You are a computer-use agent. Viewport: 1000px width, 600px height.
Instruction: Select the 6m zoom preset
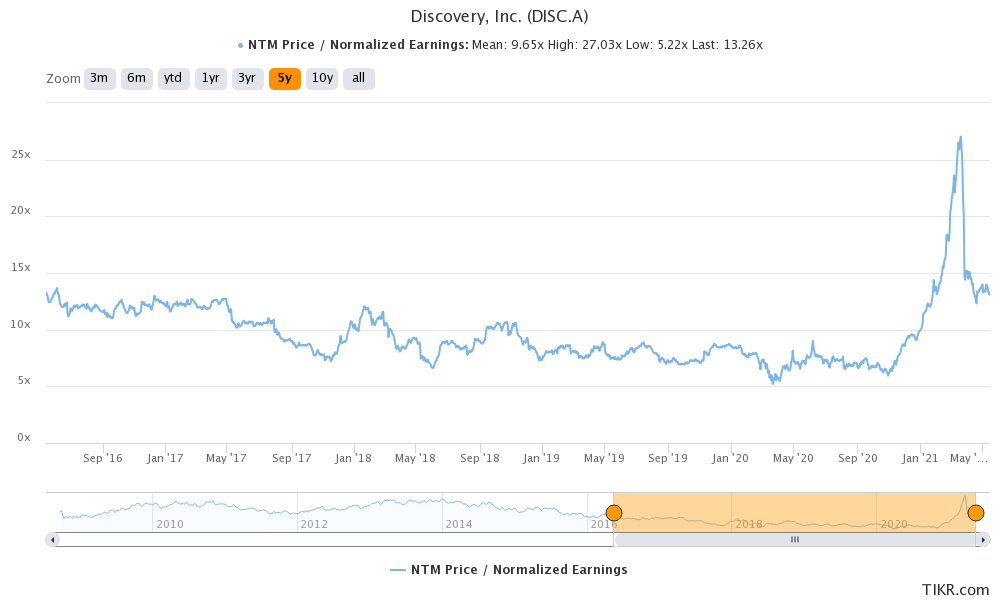coord(136,78)
